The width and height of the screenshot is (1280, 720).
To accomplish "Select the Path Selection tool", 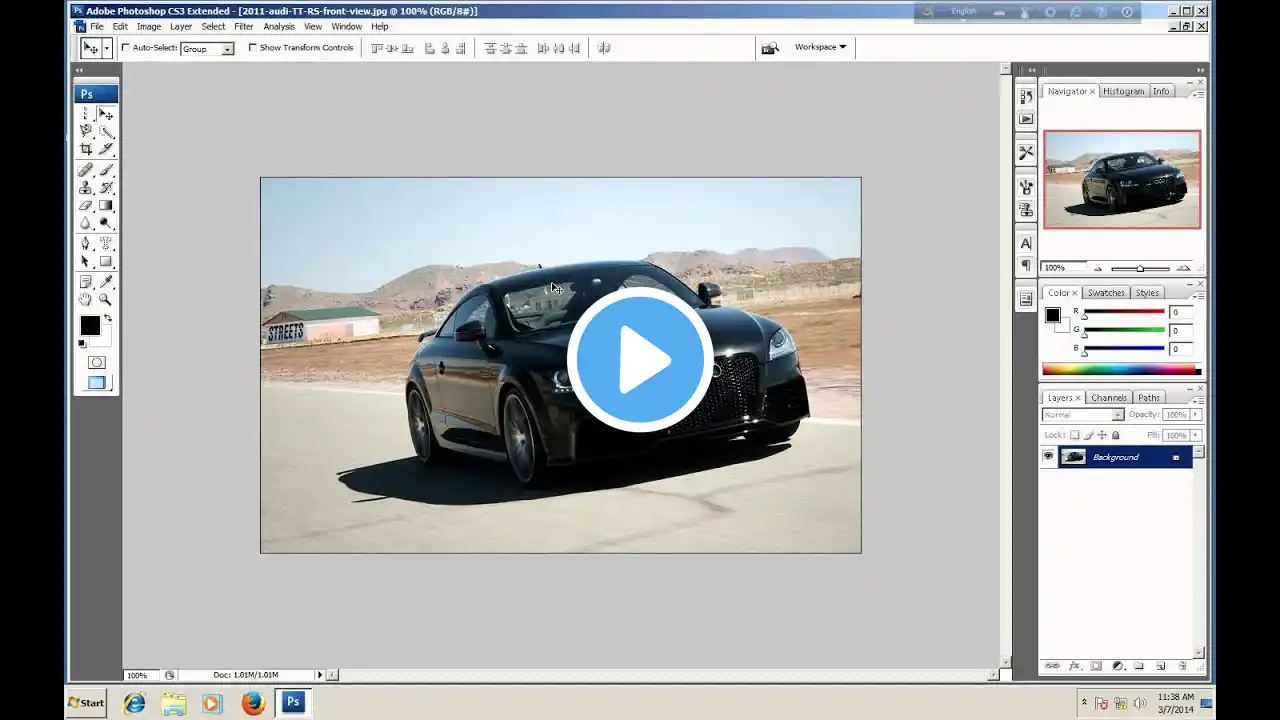I will (86, 262).
